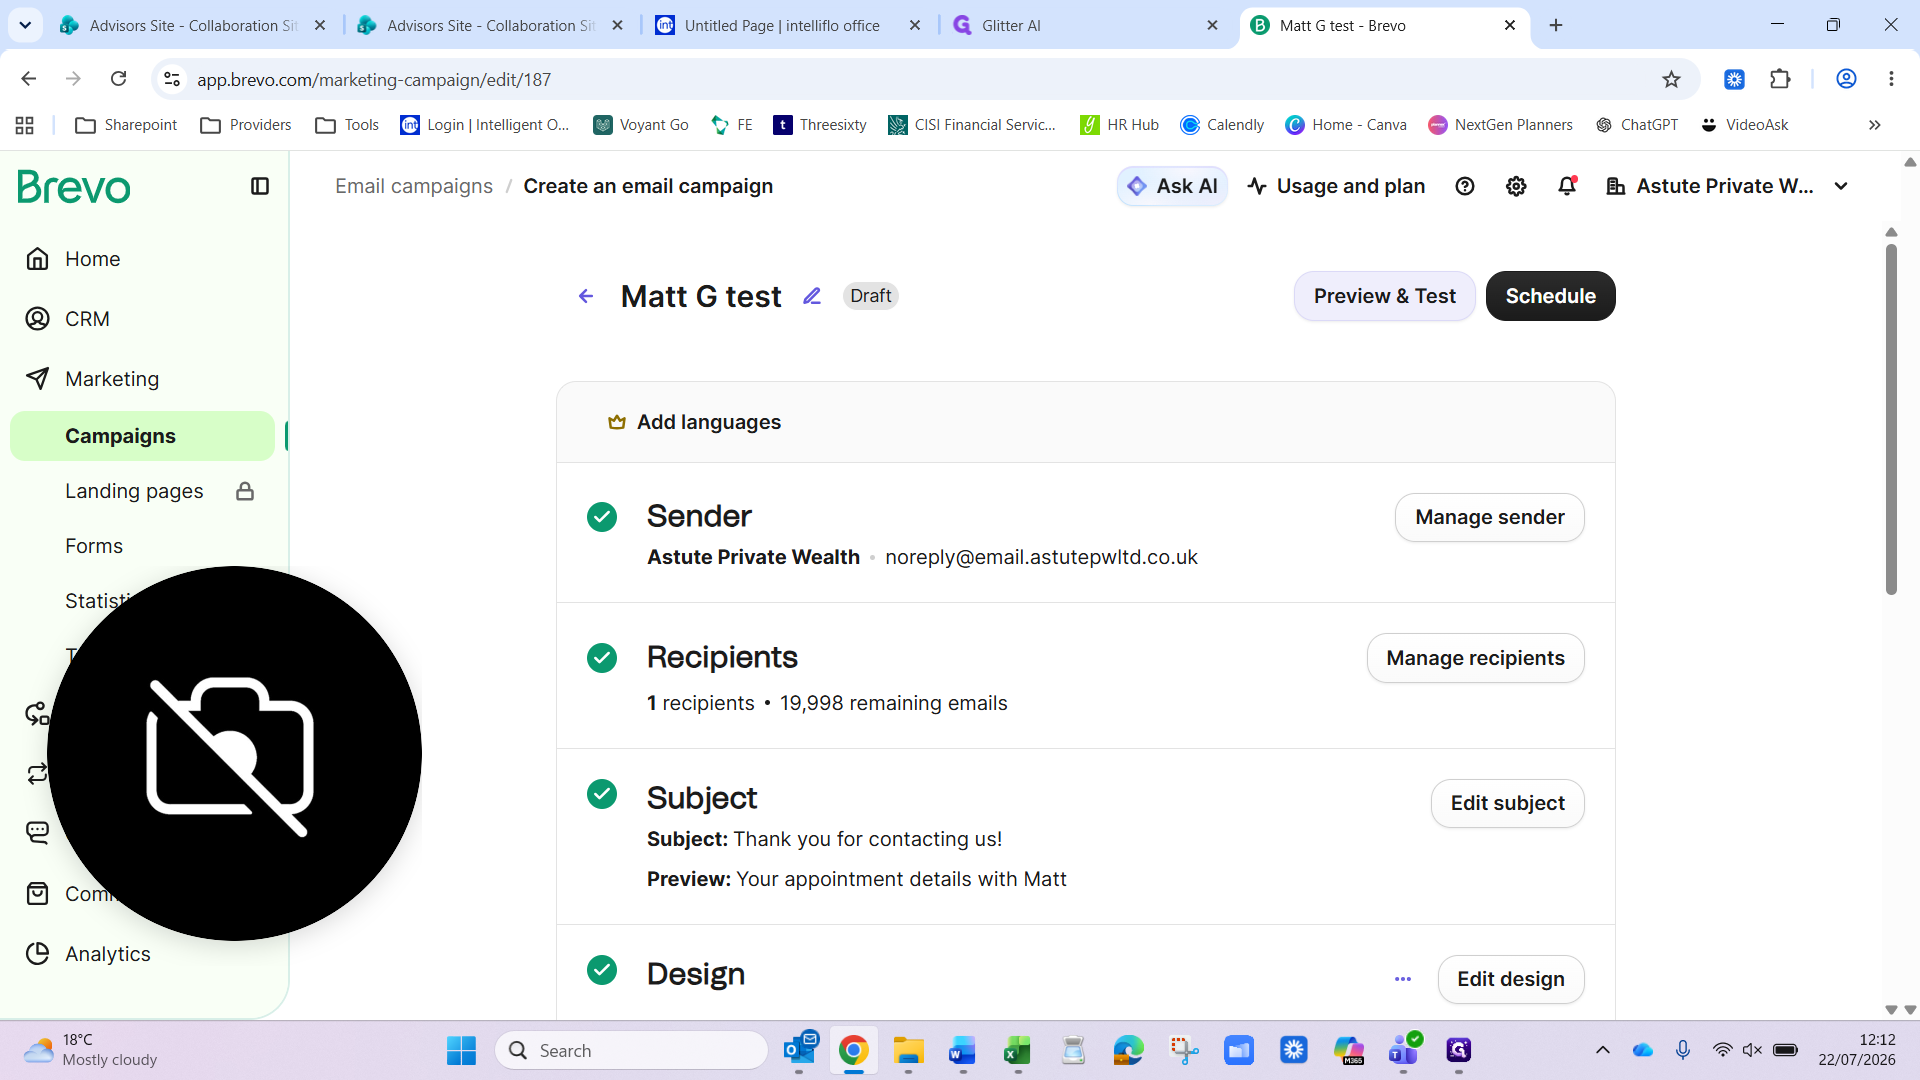Open the weather widget
The image size is (1920, 1080).
(90, 1050)
